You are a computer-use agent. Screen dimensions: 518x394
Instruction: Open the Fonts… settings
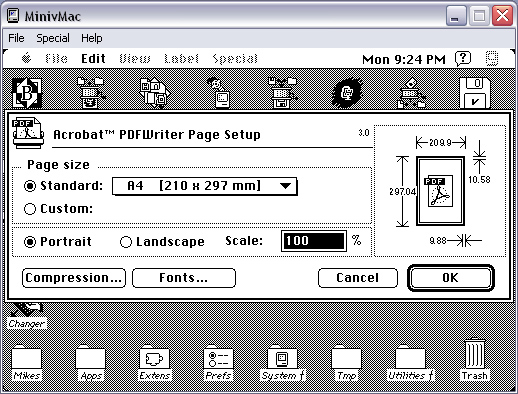[x=184, y=278]
